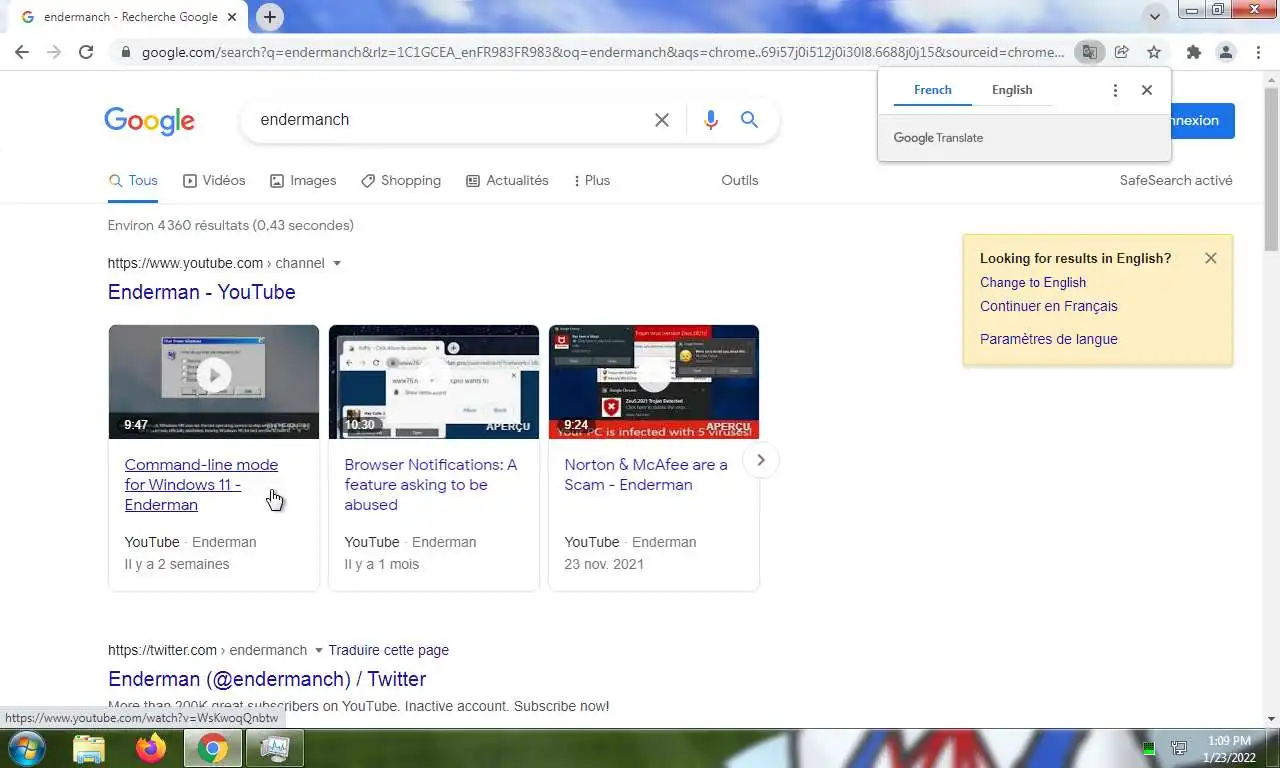Switch to the Shopping results tab
Screen dimensions: 1280x768
pos(401,181)
